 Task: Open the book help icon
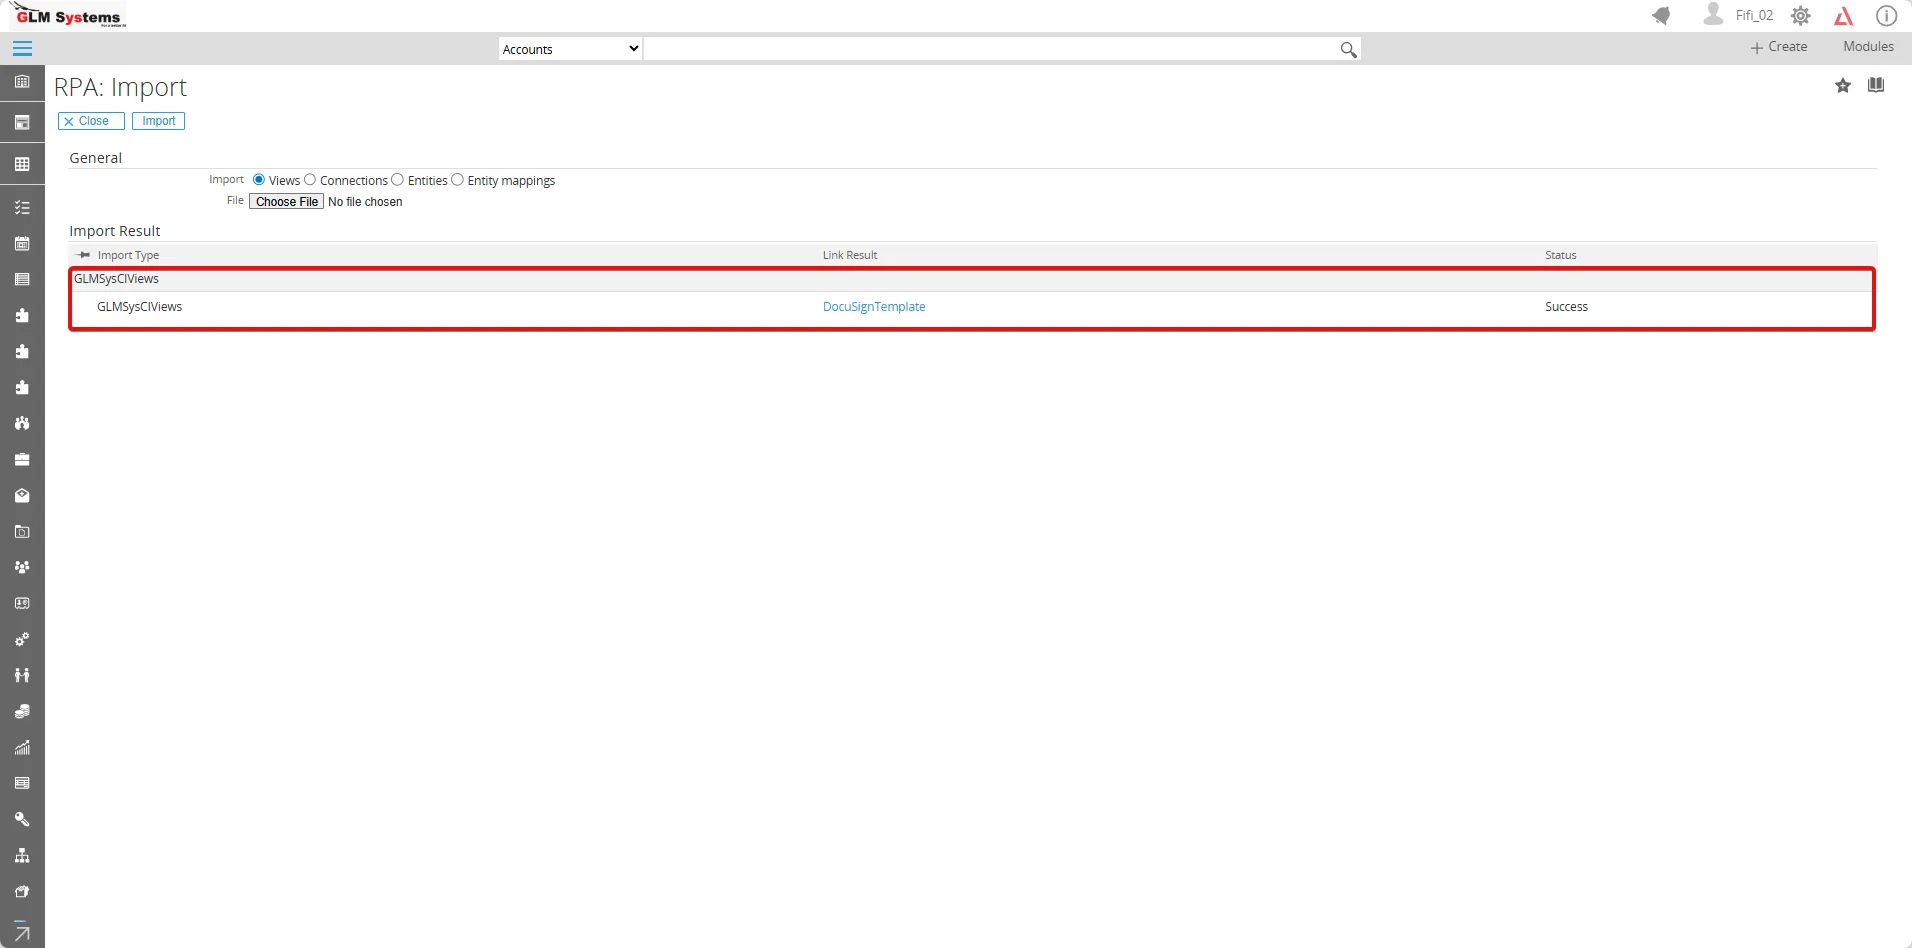pyautogui.click(x=1876, y=85)
